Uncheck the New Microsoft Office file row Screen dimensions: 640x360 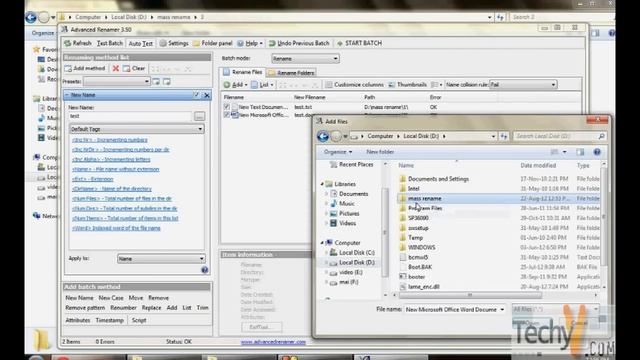(227, 115)
